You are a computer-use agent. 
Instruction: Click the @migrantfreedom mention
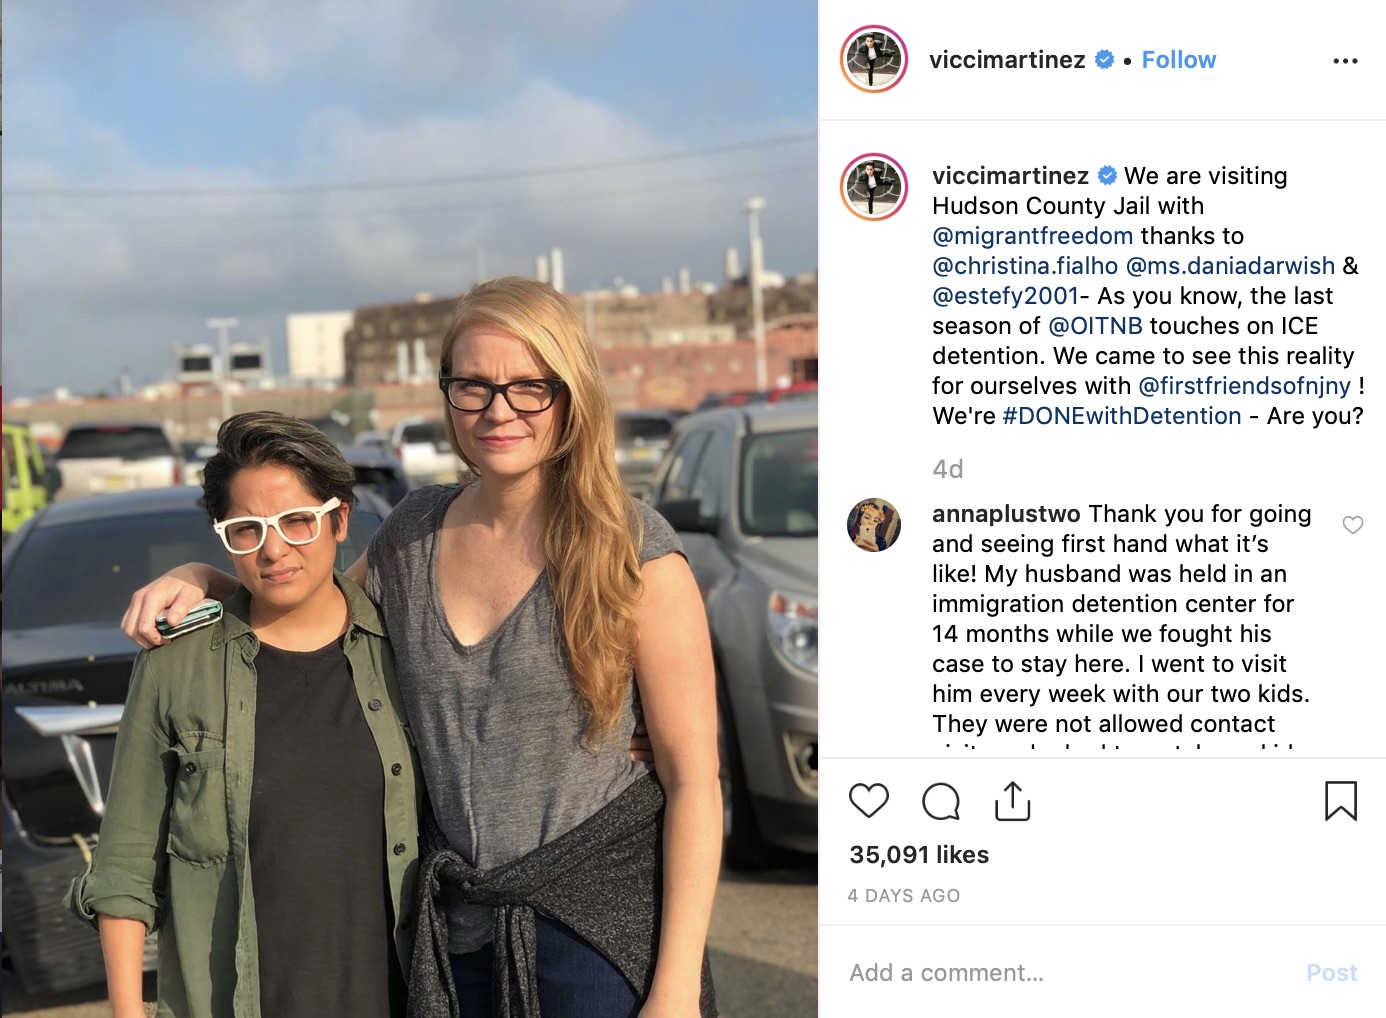point(1032,236)
